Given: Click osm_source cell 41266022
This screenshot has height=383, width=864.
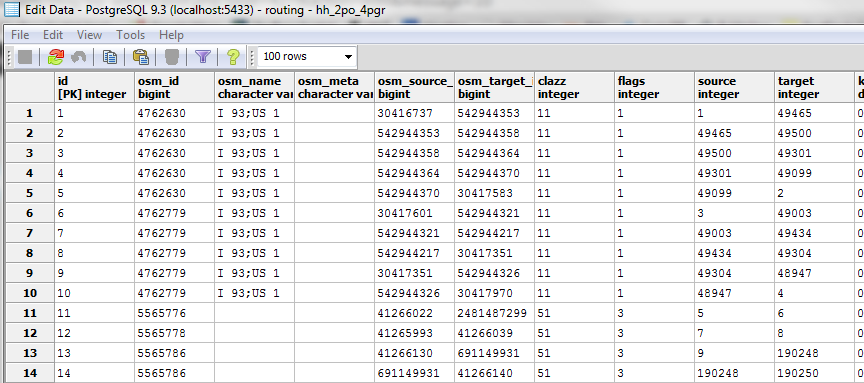Looking at the screenshot, I should pos(414,313).
